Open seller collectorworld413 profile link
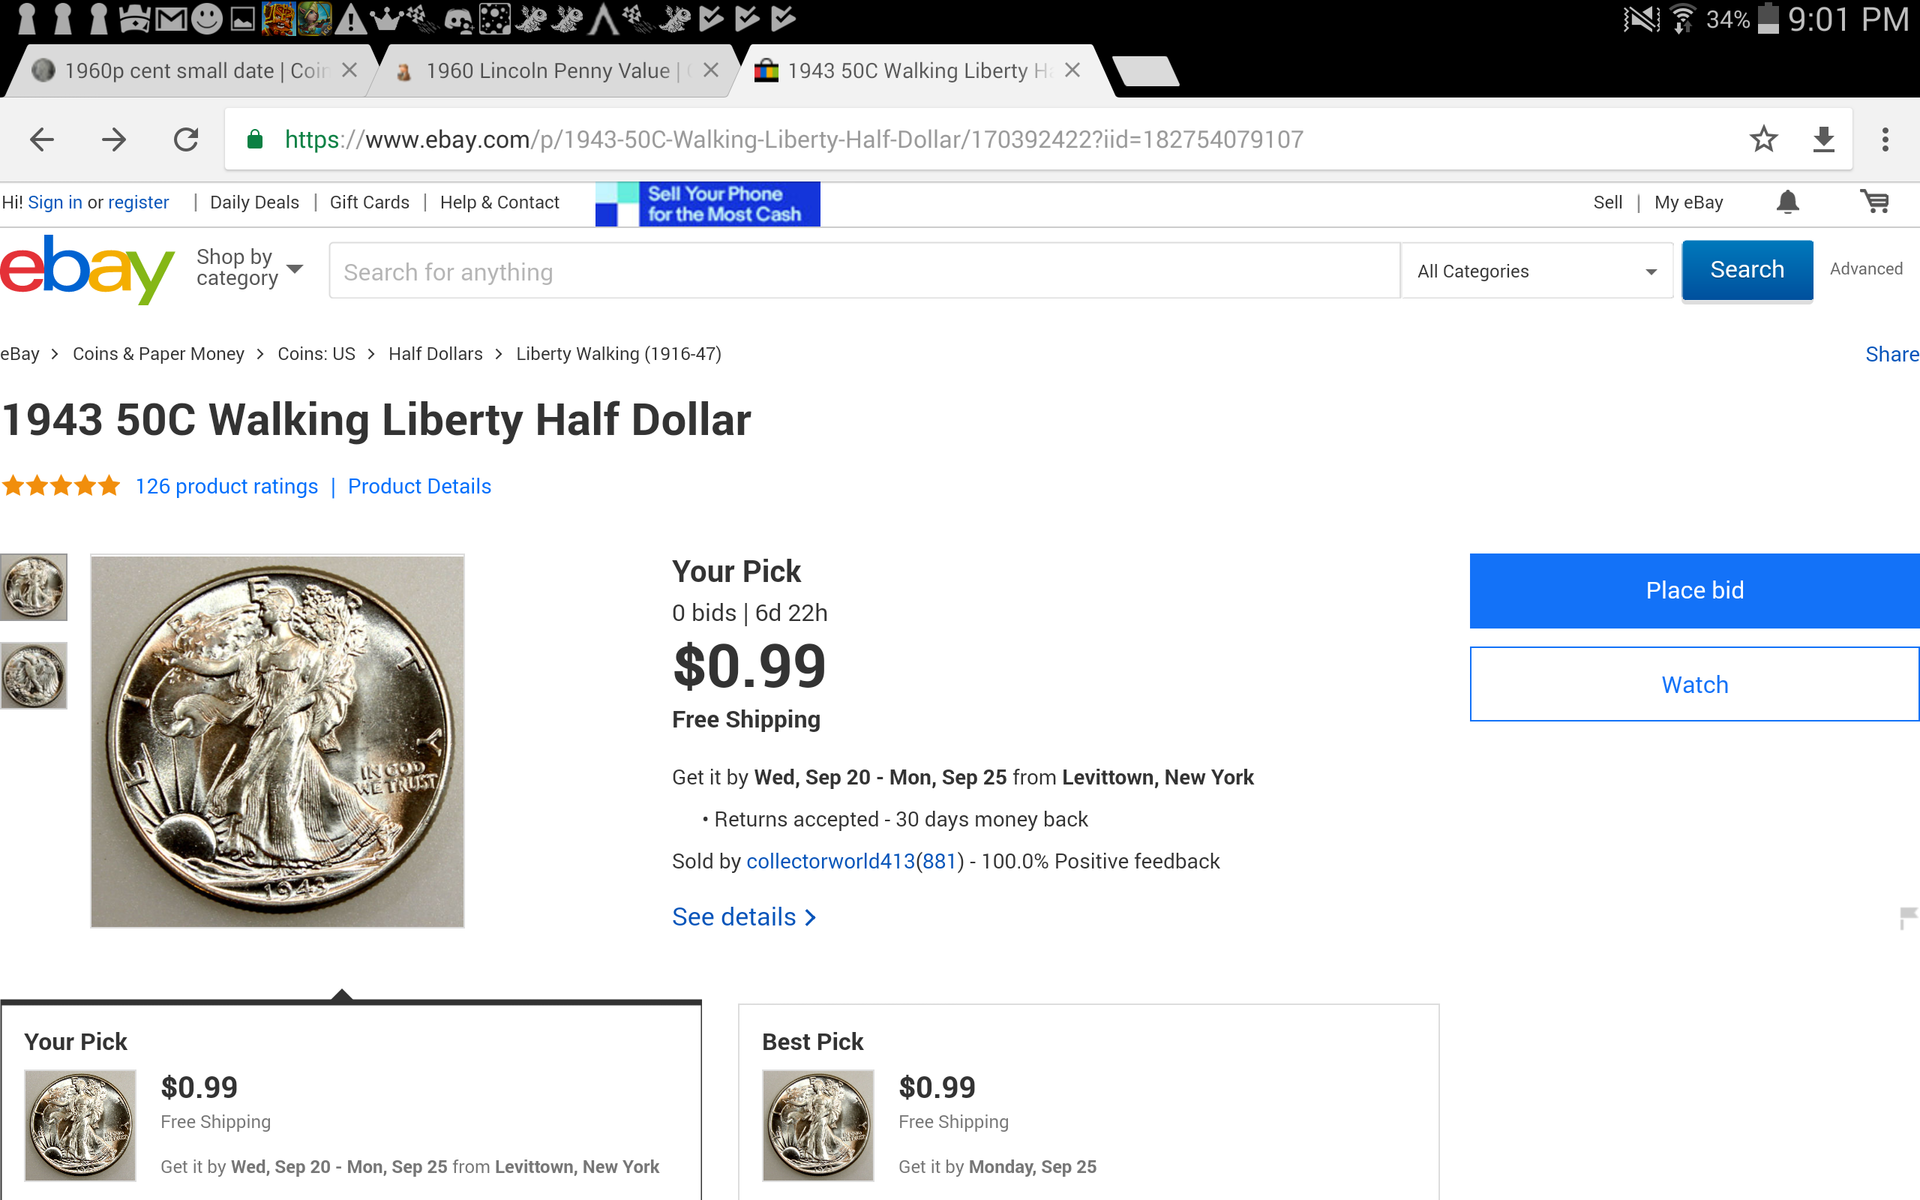The height and width of the screenshot is (1200, 1920). click(830, 861)
